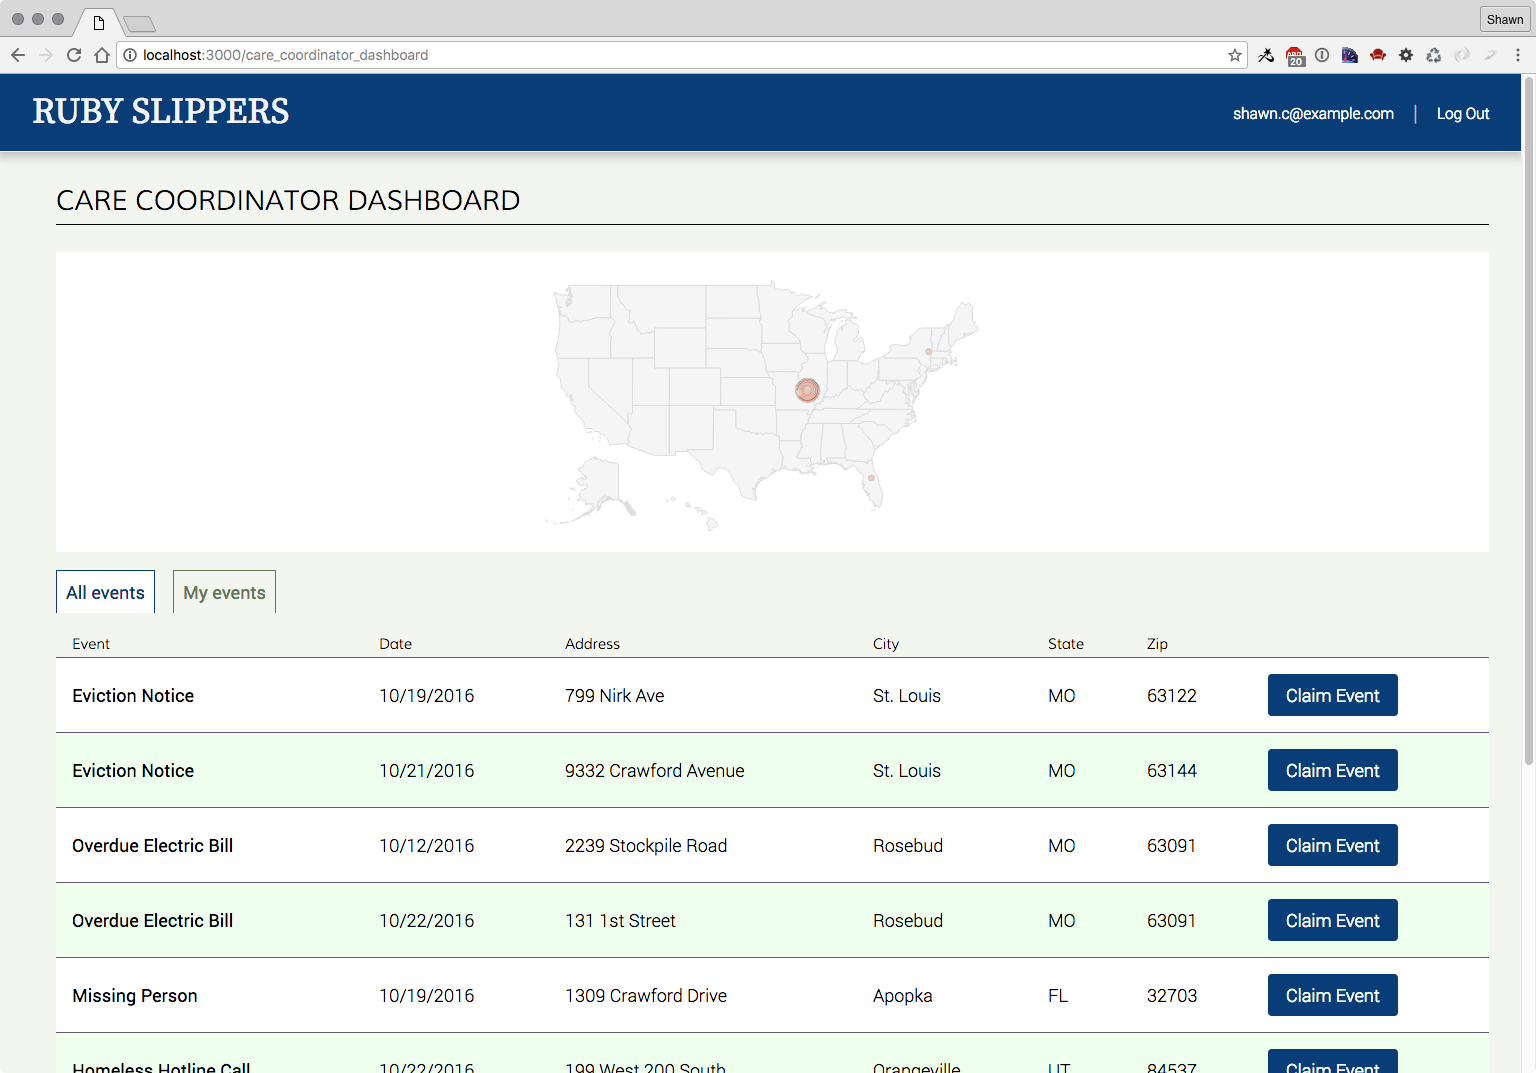Click zip code 63122
This screenshot has height=1073, width=1536.
click(x=1172, y=695)
